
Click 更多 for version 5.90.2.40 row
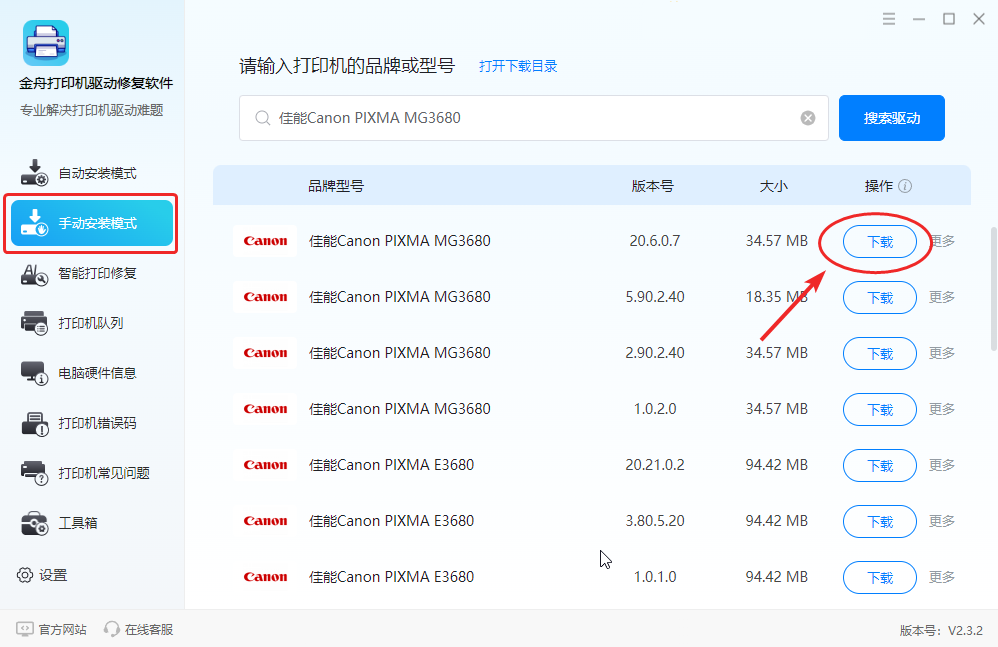[942, 297]
